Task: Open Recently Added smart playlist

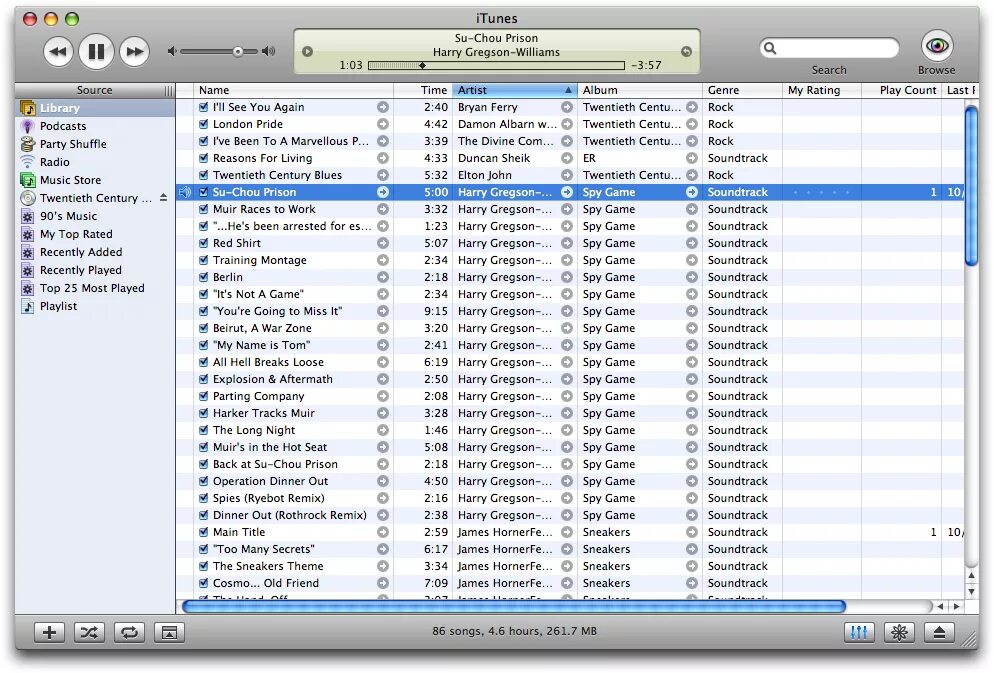Action: tap(95, 252)
